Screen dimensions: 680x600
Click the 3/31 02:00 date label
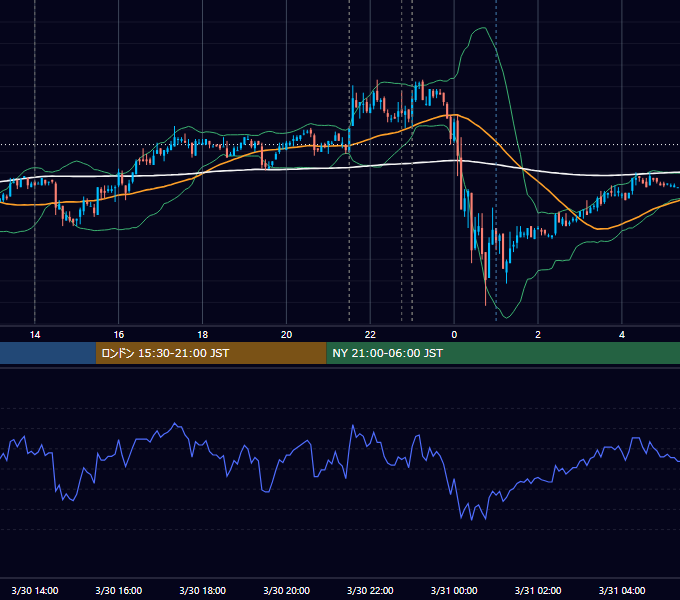pos(538,590)
